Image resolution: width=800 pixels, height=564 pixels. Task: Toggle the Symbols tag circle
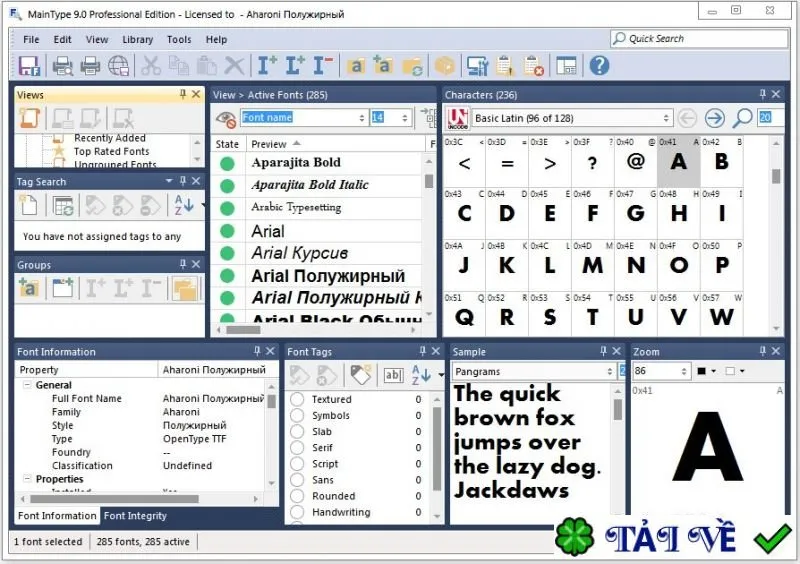tap(297, 415)
